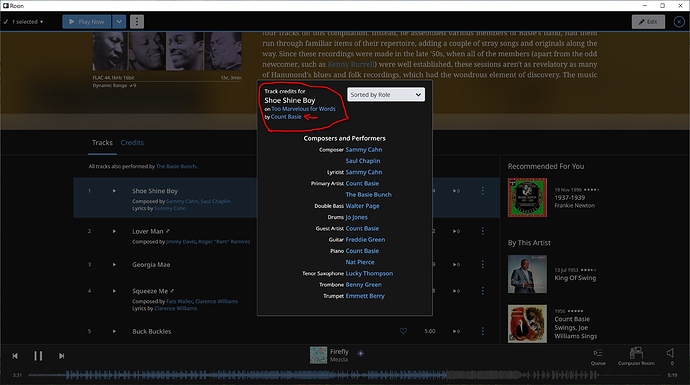
Task: Skip to the previous track
Action: point(15,356)
